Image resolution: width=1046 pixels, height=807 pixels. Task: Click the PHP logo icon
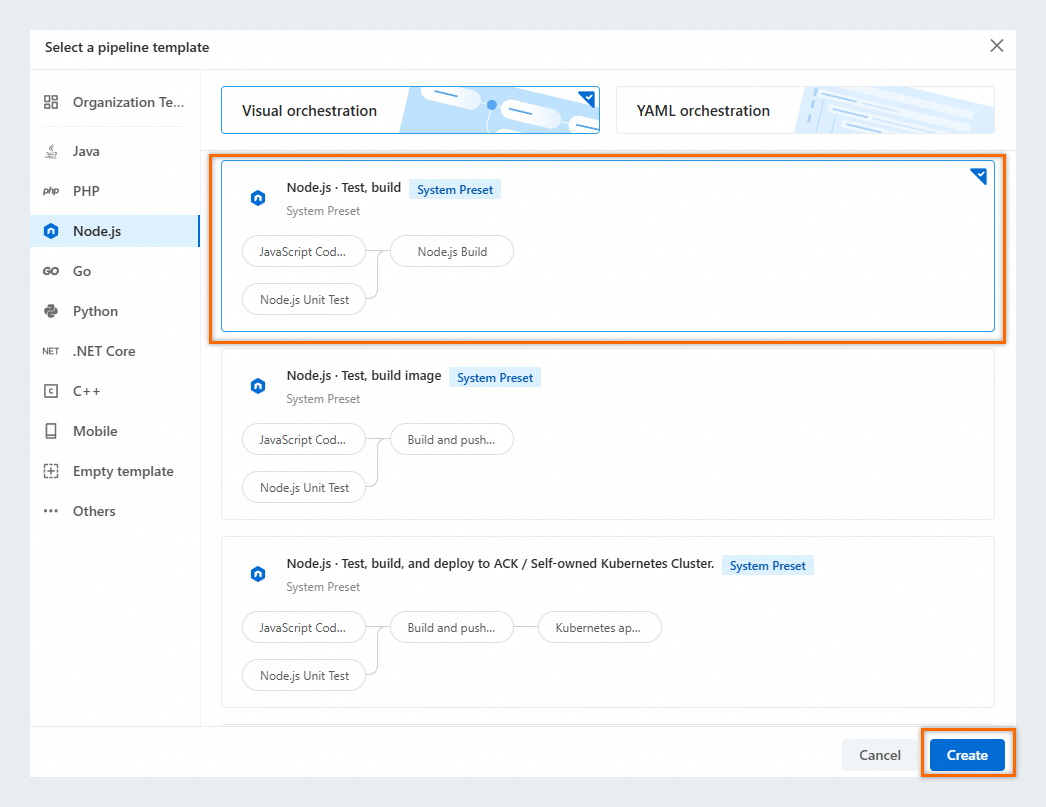tap(51, 191)
